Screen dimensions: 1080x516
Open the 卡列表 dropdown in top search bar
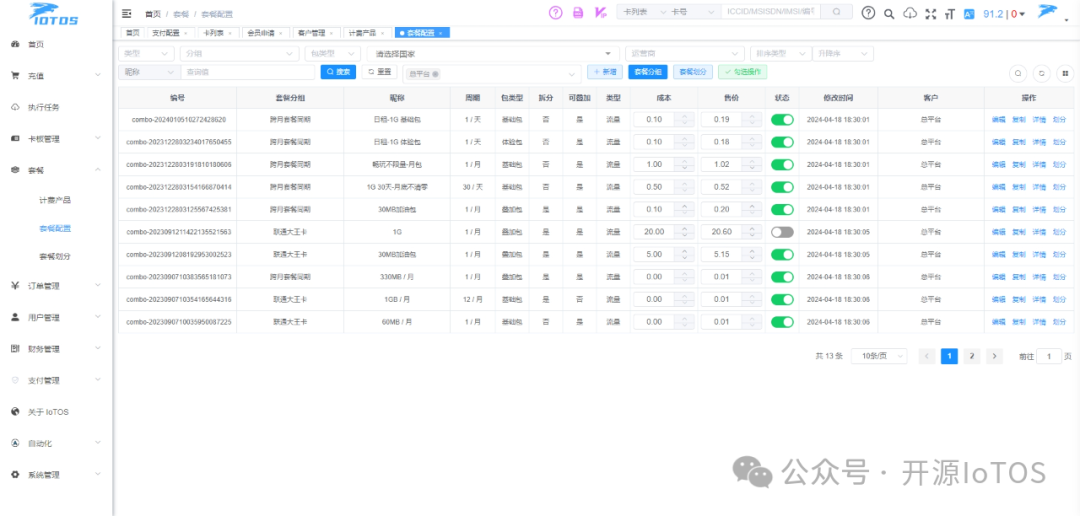click(x=643, y=12)
